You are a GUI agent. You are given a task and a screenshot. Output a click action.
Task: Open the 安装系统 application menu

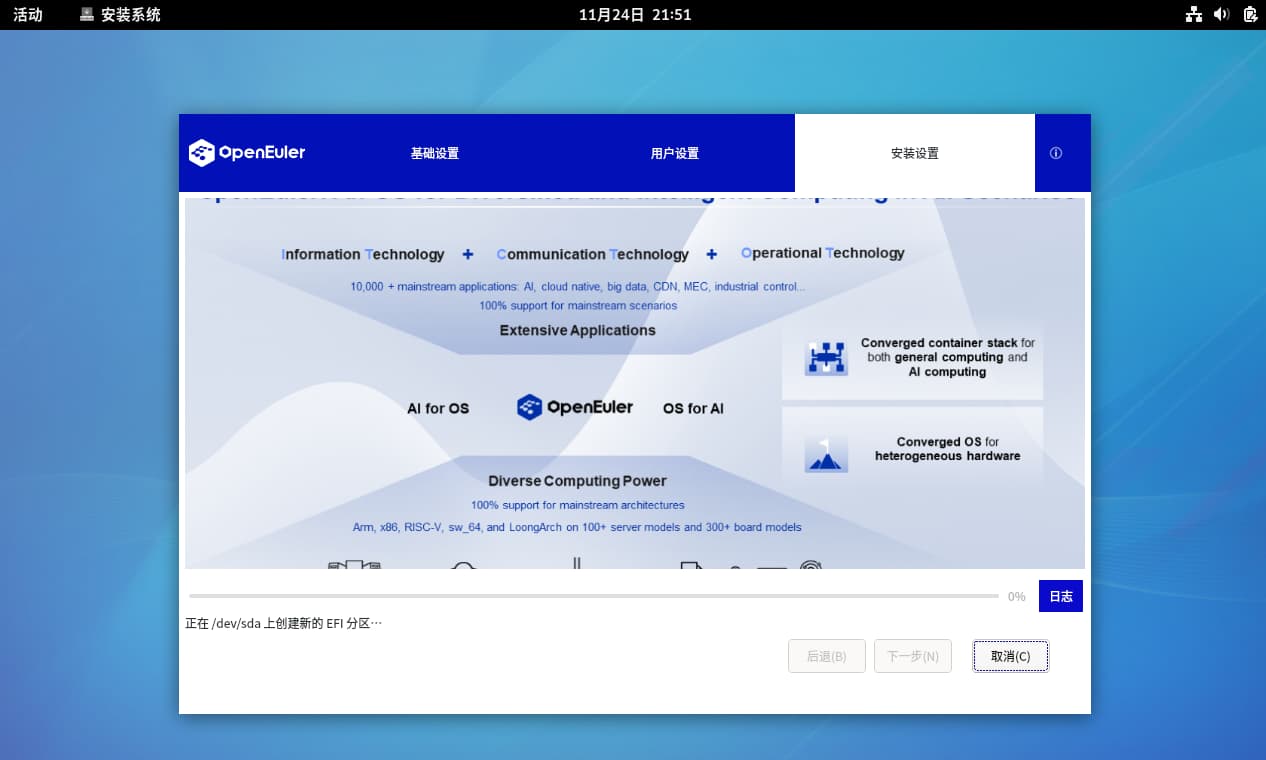pyautogui.click(x=120, y=15)
